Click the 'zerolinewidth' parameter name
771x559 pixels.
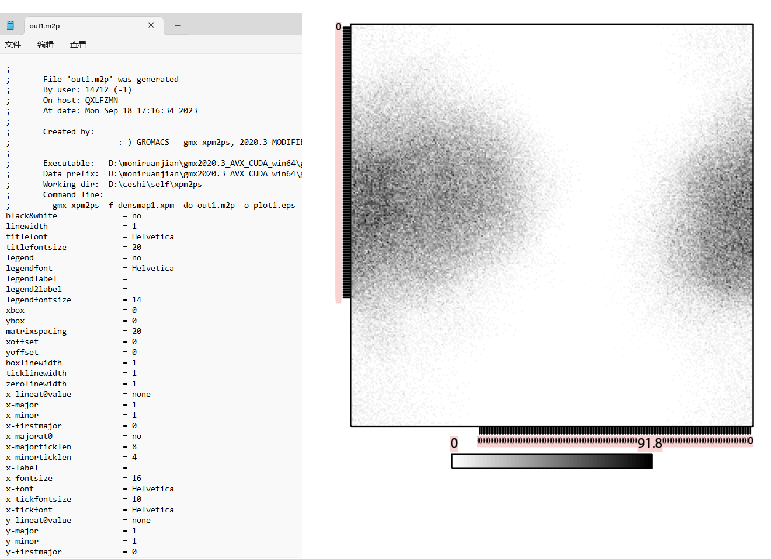(x=36, y=383)
